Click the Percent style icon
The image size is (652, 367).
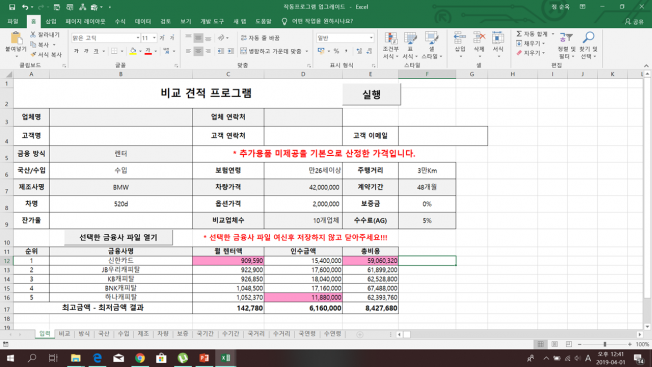tap(336, 51)
